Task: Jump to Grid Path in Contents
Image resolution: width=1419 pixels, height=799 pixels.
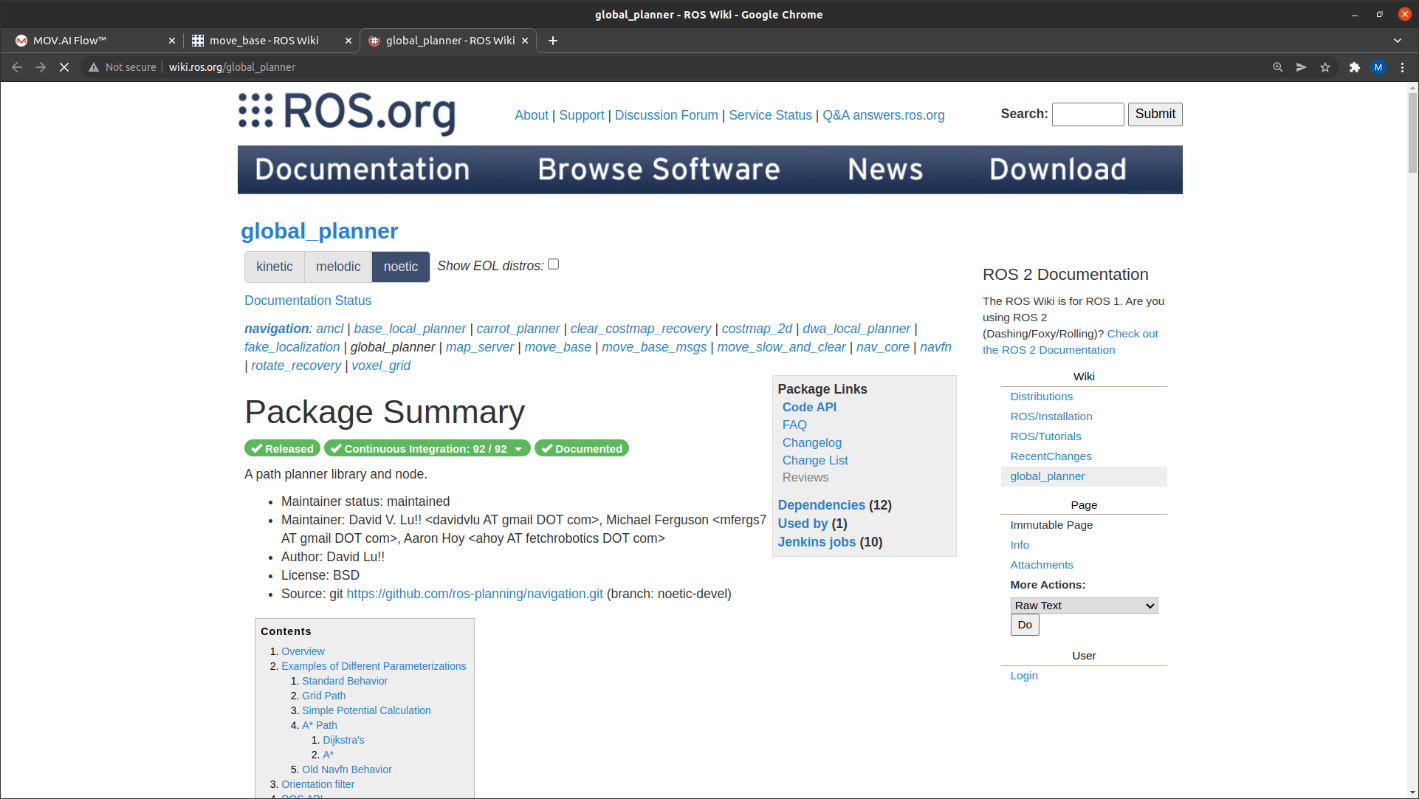Action: [324, 695]
